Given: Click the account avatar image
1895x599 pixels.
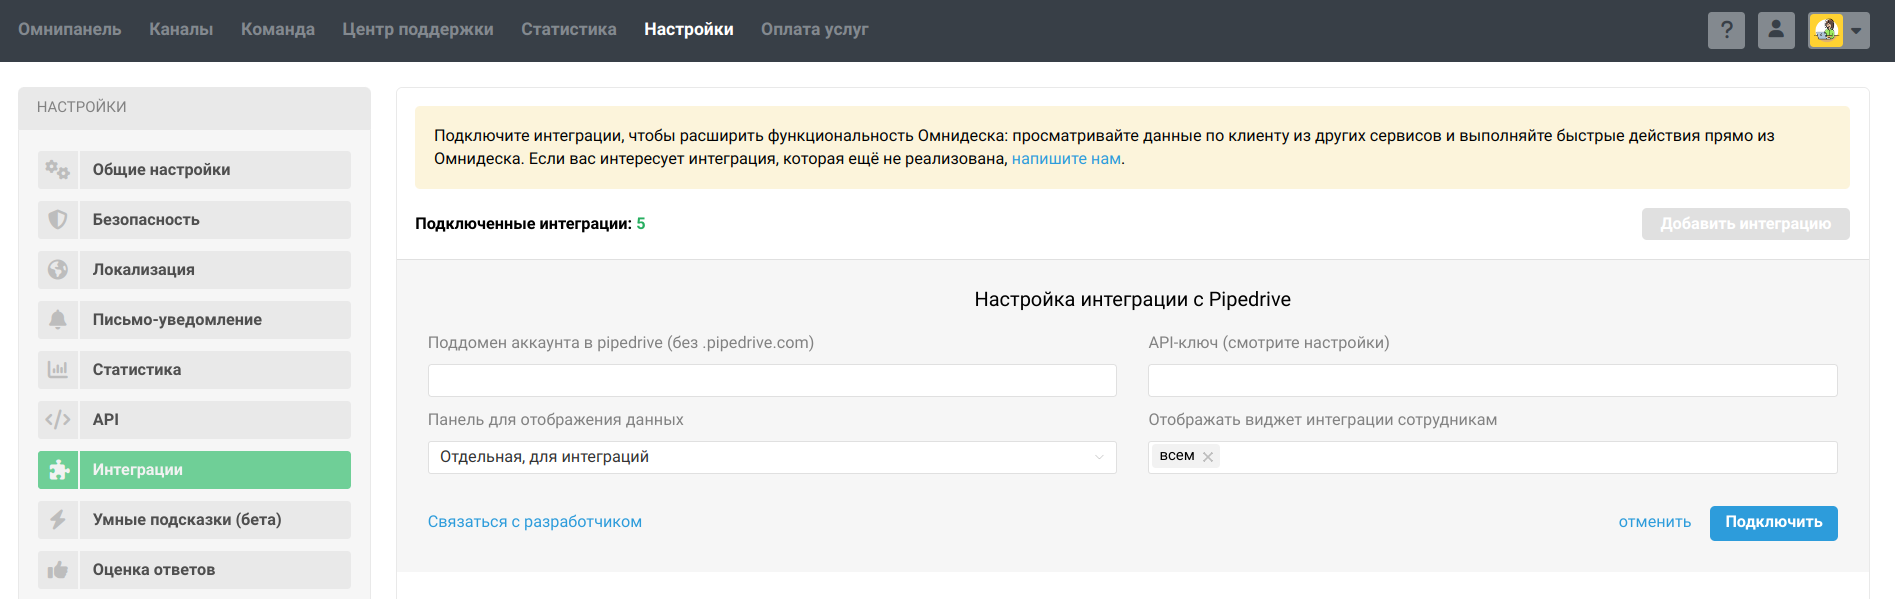Looking at the screenshot, I should pos(1826,30).
